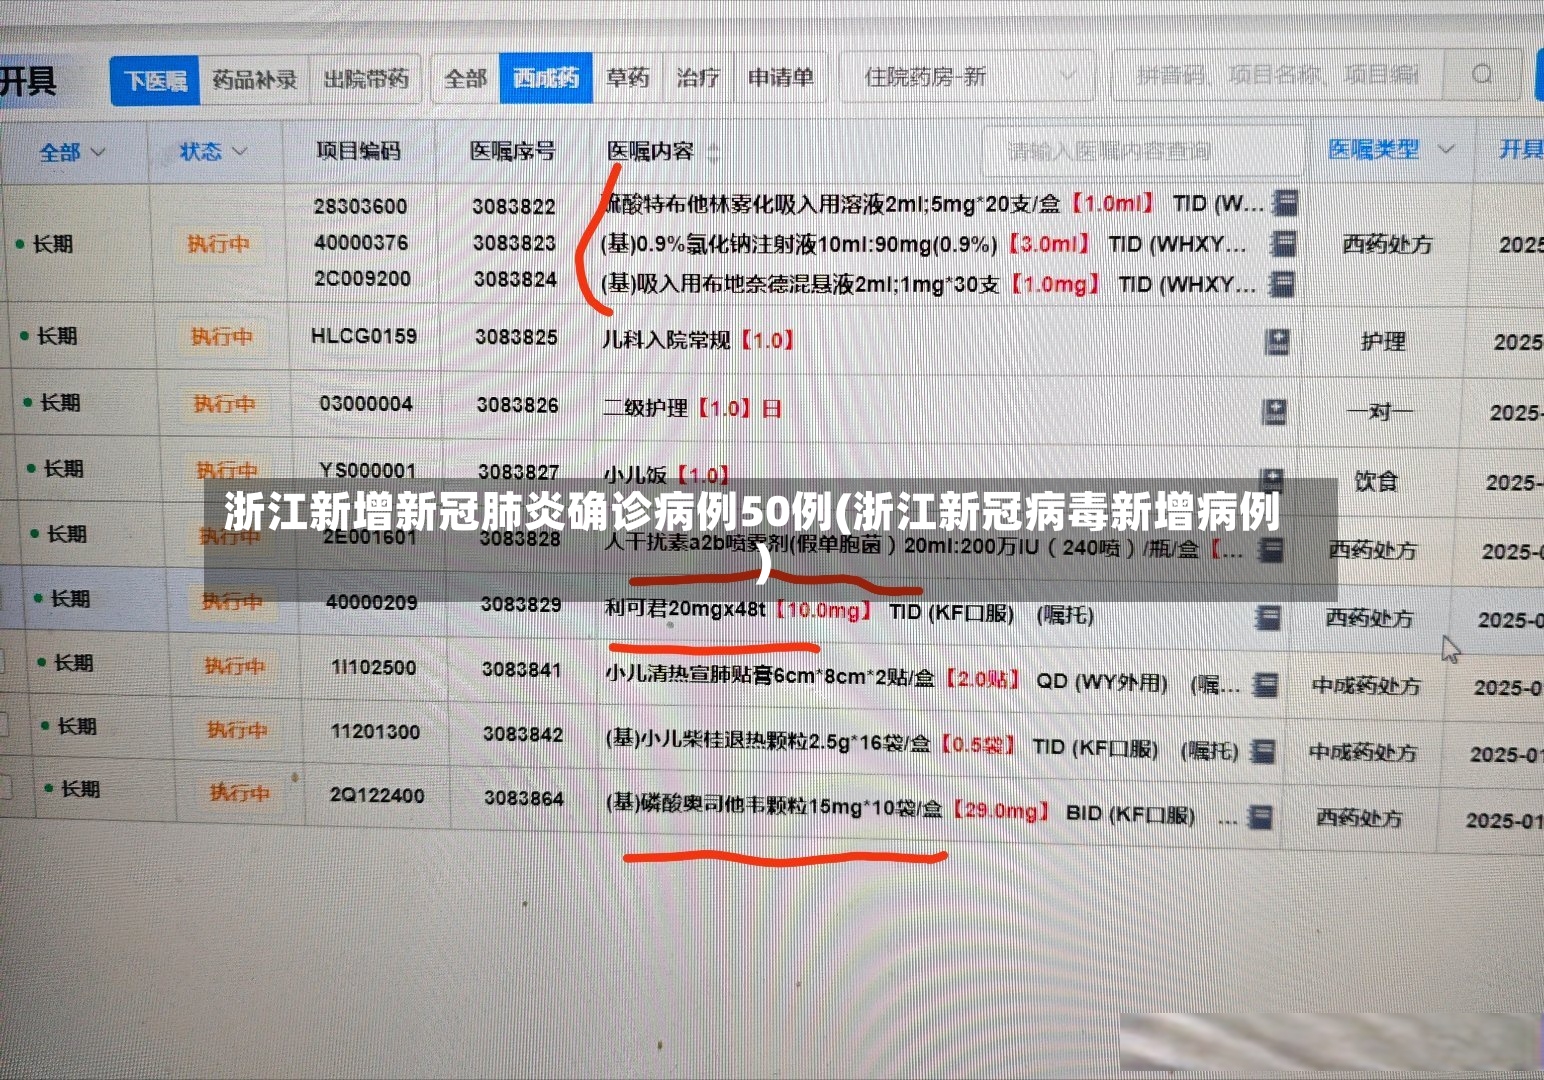Select project code 28303600
Image resolution: width=1544 pixels, height=1080 pixels.
360,206
